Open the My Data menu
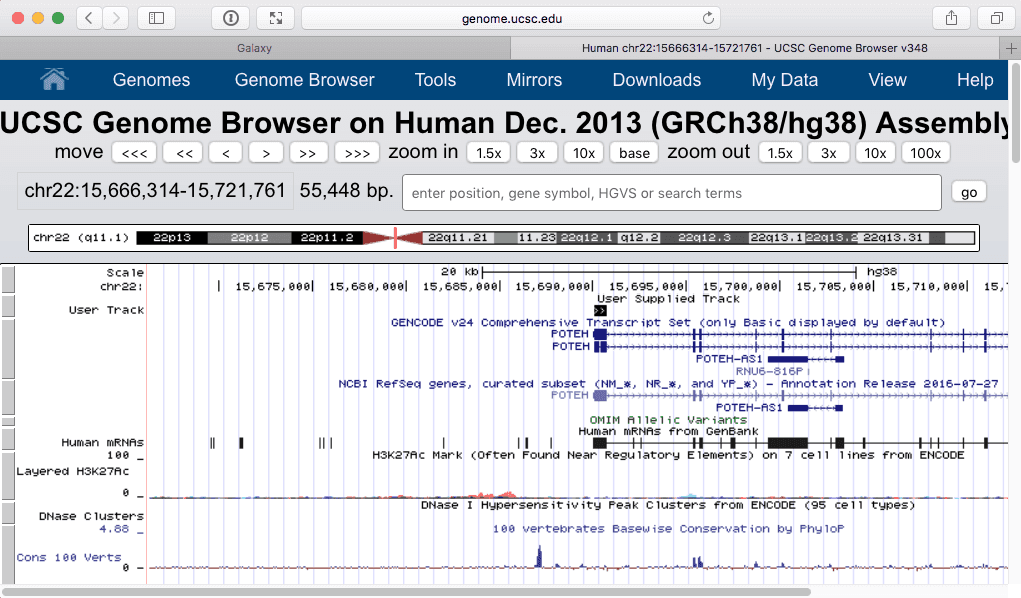Screen dimensions: 1021x598 (784, 80)
